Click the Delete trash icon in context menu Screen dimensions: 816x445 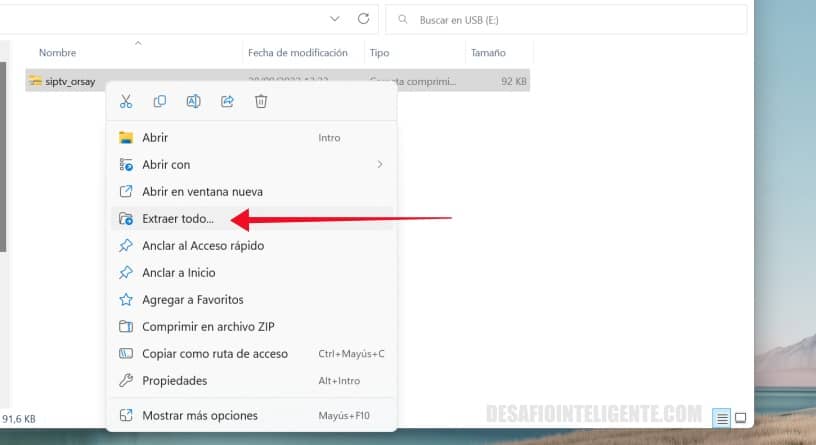[261, 101]
